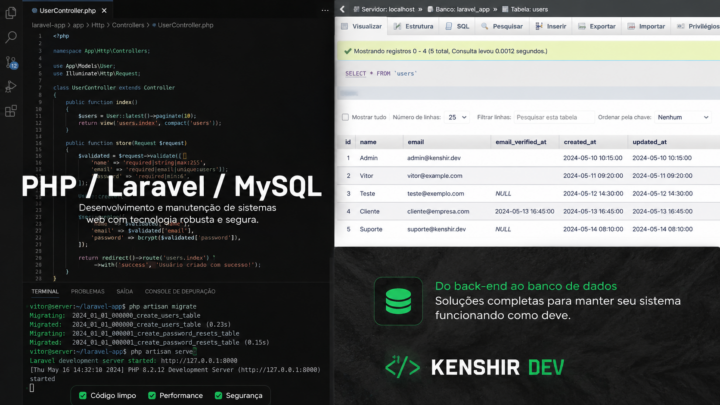Click the Admin name cell
720x405 pixels.
368,158
